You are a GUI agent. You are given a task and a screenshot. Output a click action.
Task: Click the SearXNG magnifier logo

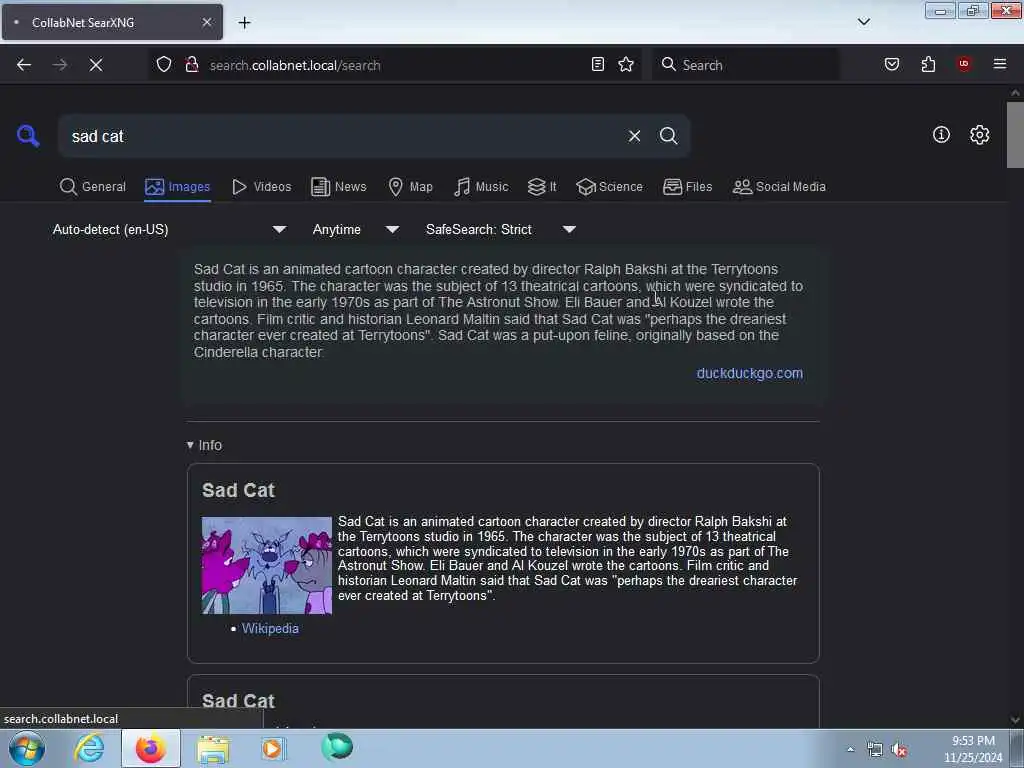[28, 136]
